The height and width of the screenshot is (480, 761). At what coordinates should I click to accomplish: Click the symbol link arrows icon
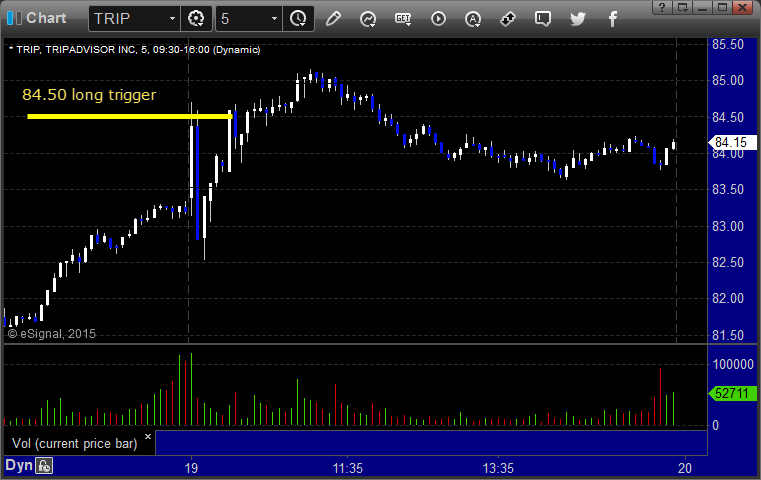point(508,19)
